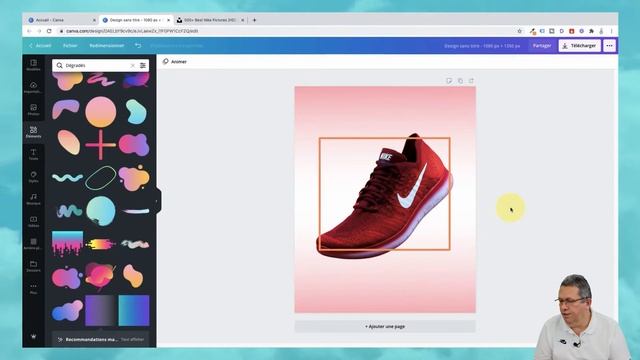Choose the purple-to-grey gradient square
The width and height of the screenshot is (640, 360).
coord(100,311)
